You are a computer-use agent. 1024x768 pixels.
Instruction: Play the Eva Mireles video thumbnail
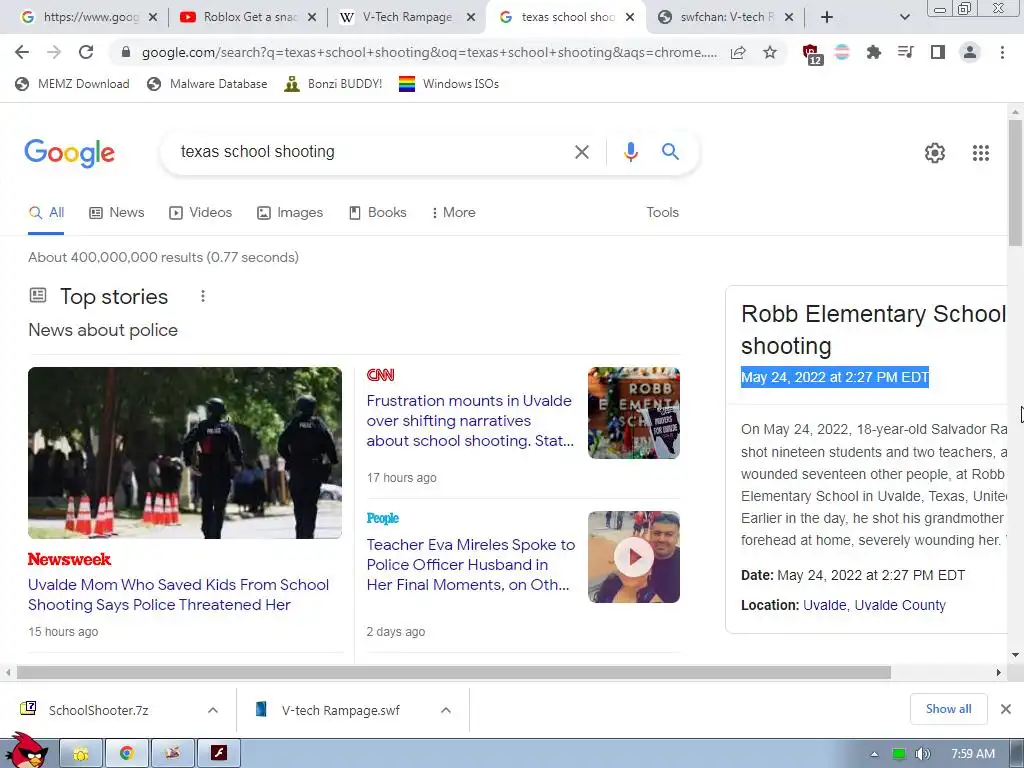point(633,557)
